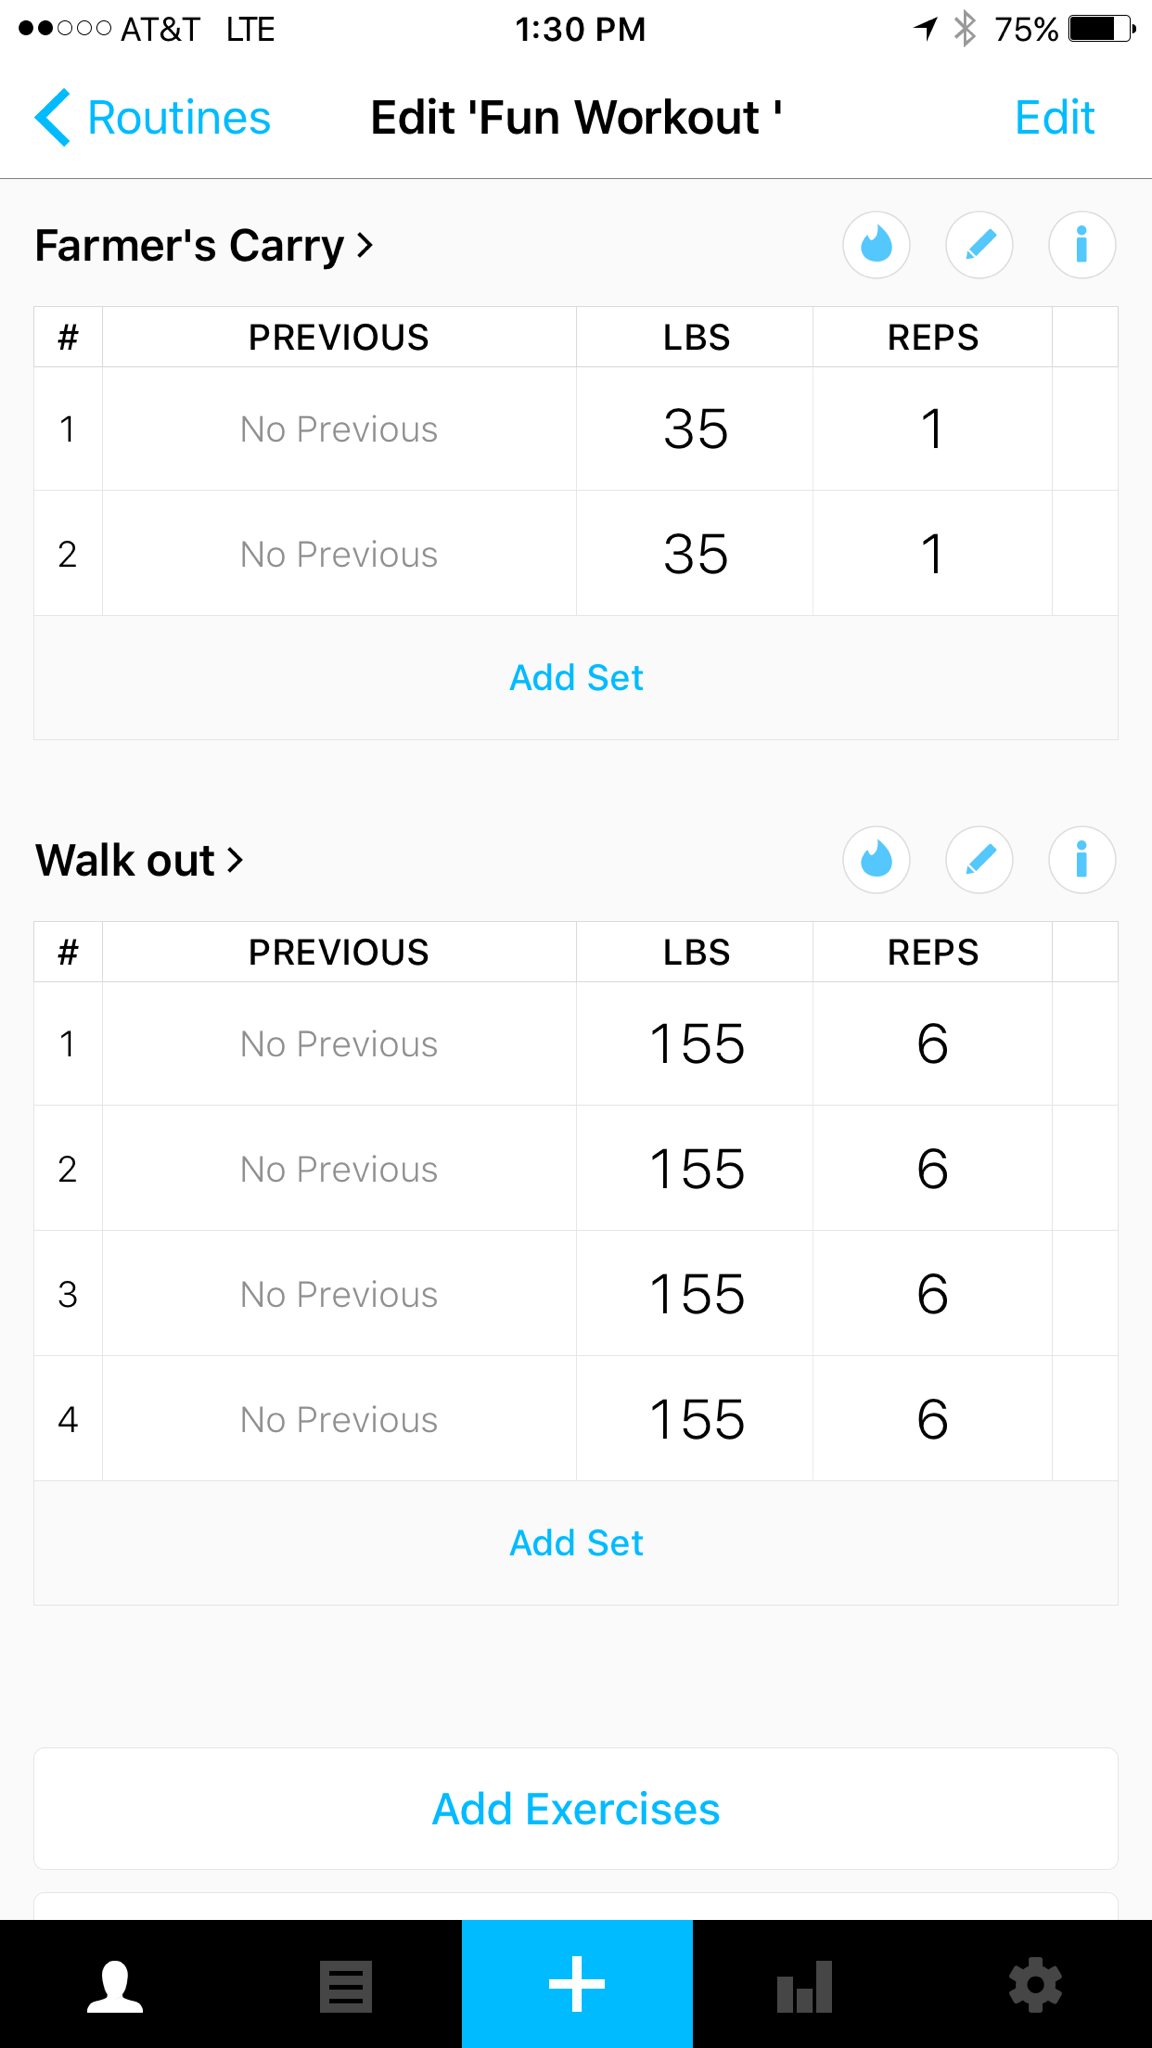Tap the pencil icon for Walk out

[x=979, y=860]
